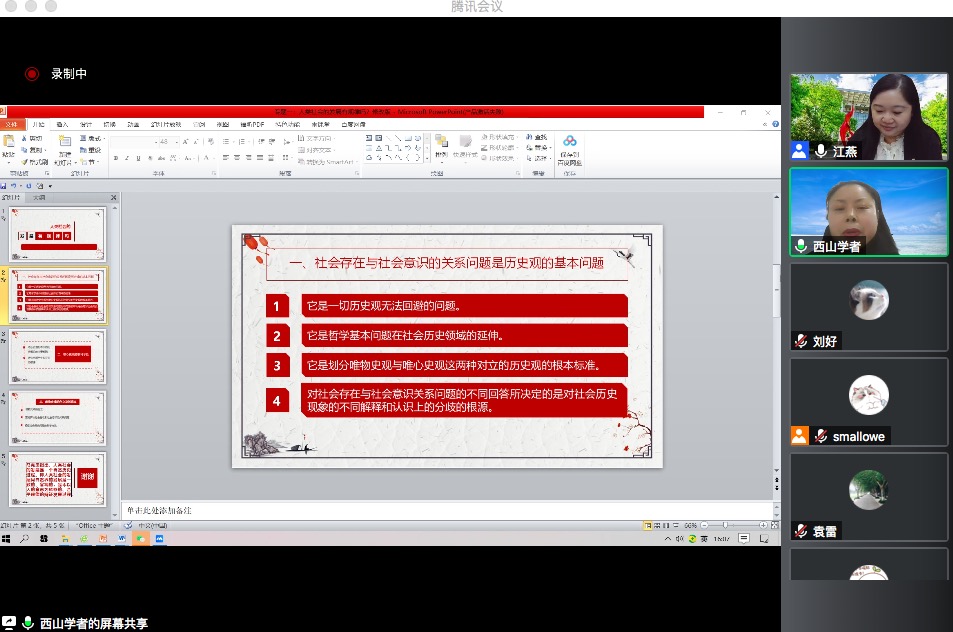The width and height of the screenshot is (953, 632).
Task: Click the Replace (替换) icon
Action: pos(536,148)
